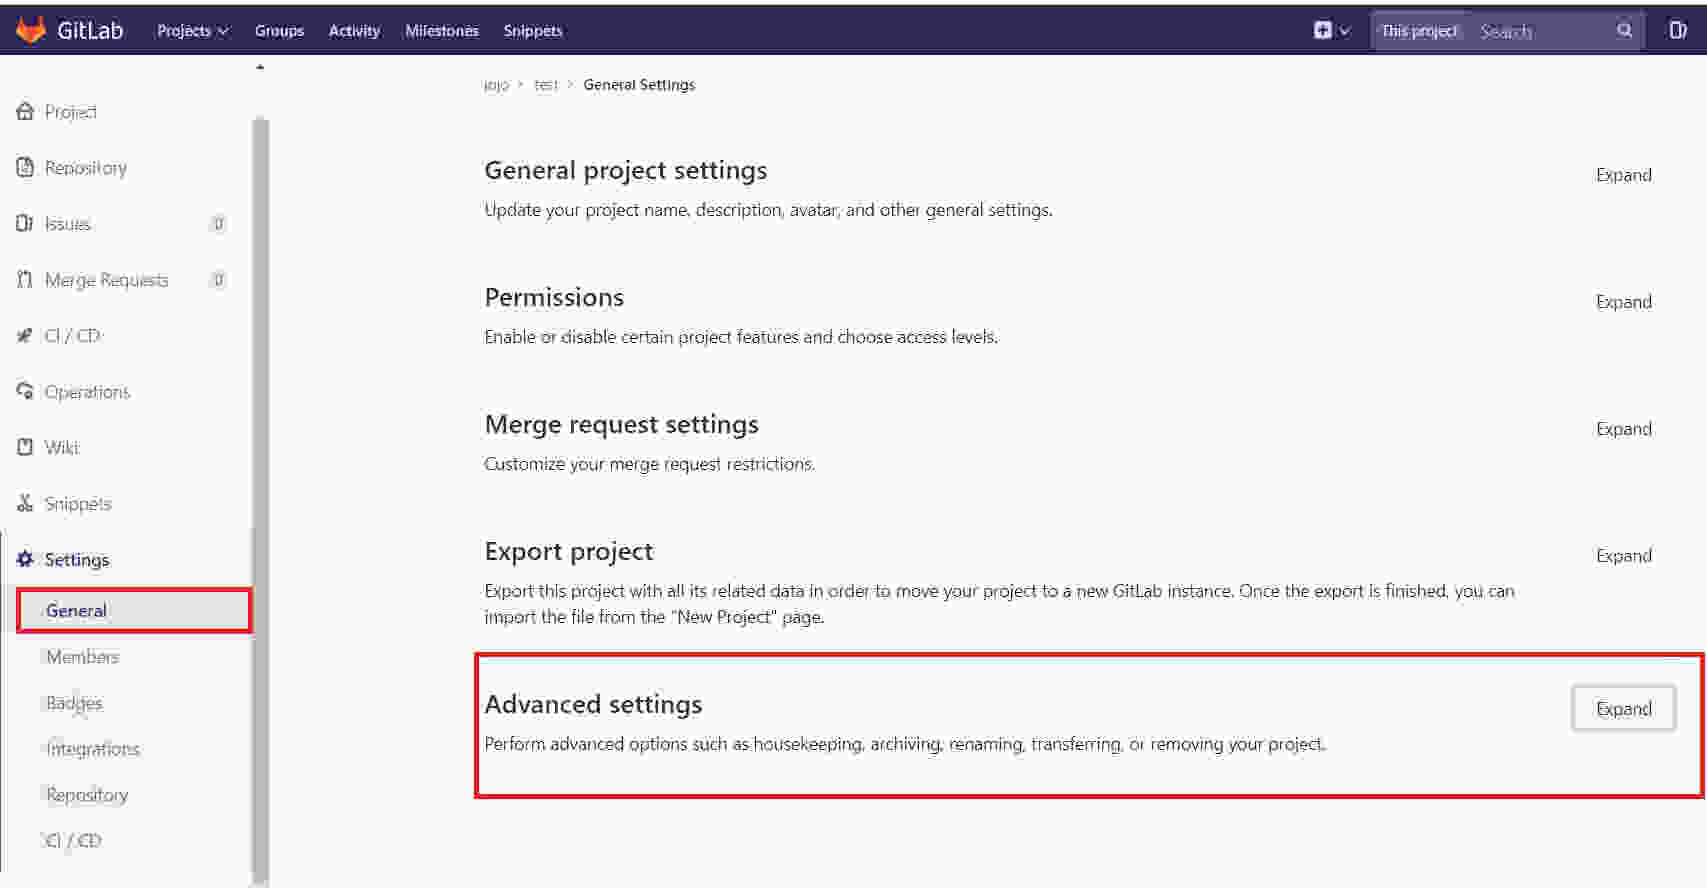Open the plus new-item dropdown
The height and width of the screenshot is (888, 1707).
click(x=1331, y=31)
